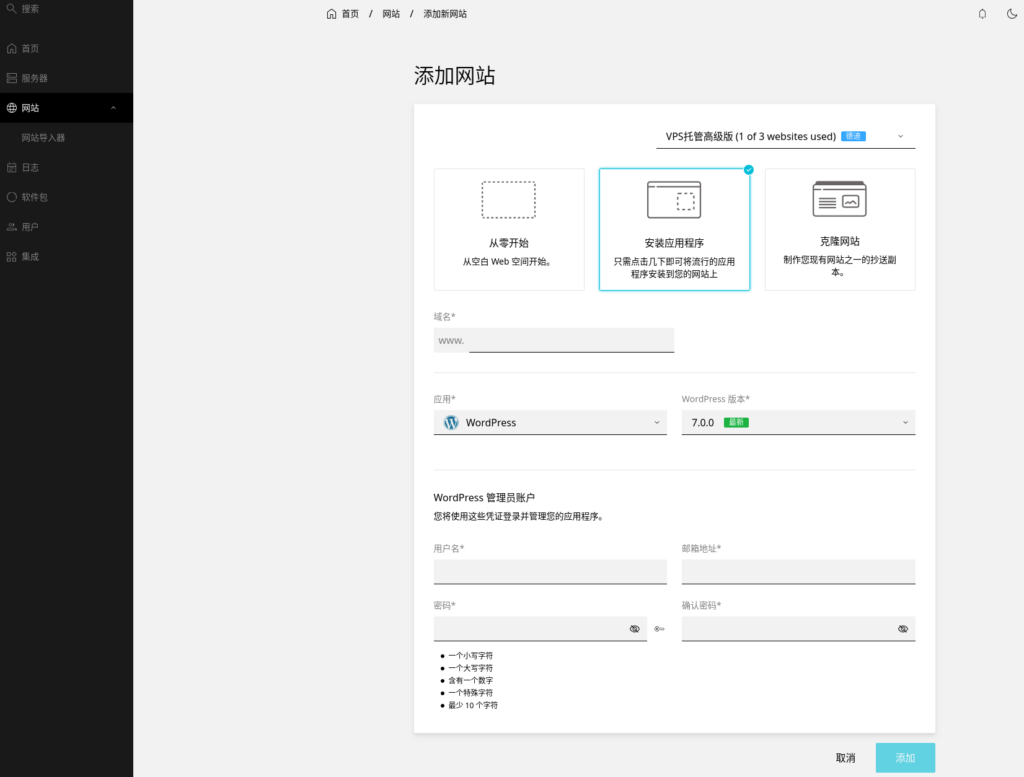The image size is (1024, 777).
Task: Open the WordPress 版本 7.0.0 dropdown
Action: point(798,422)
